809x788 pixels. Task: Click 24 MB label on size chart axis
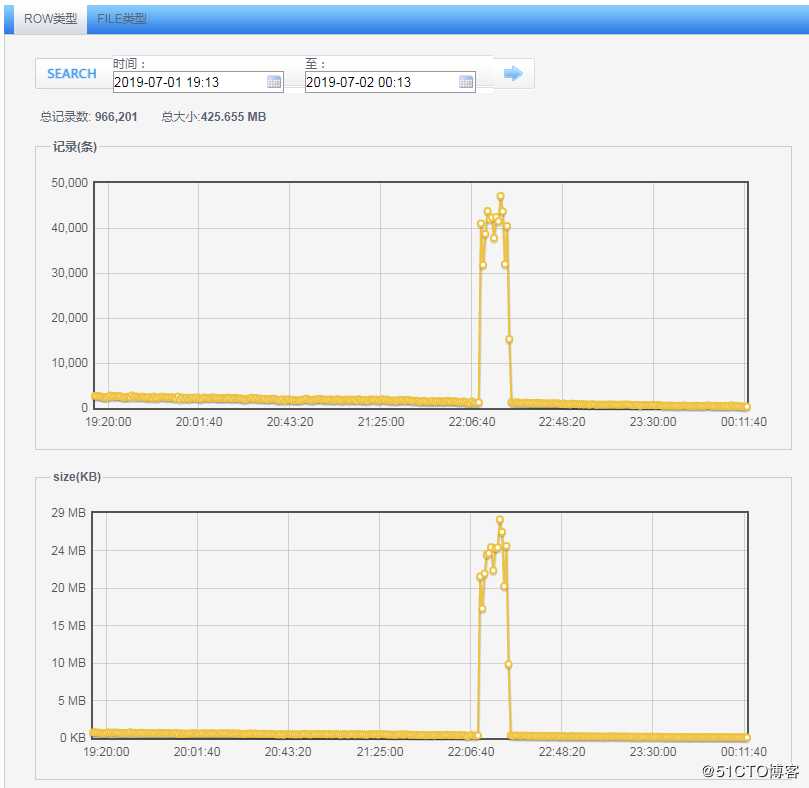point(69,551)
